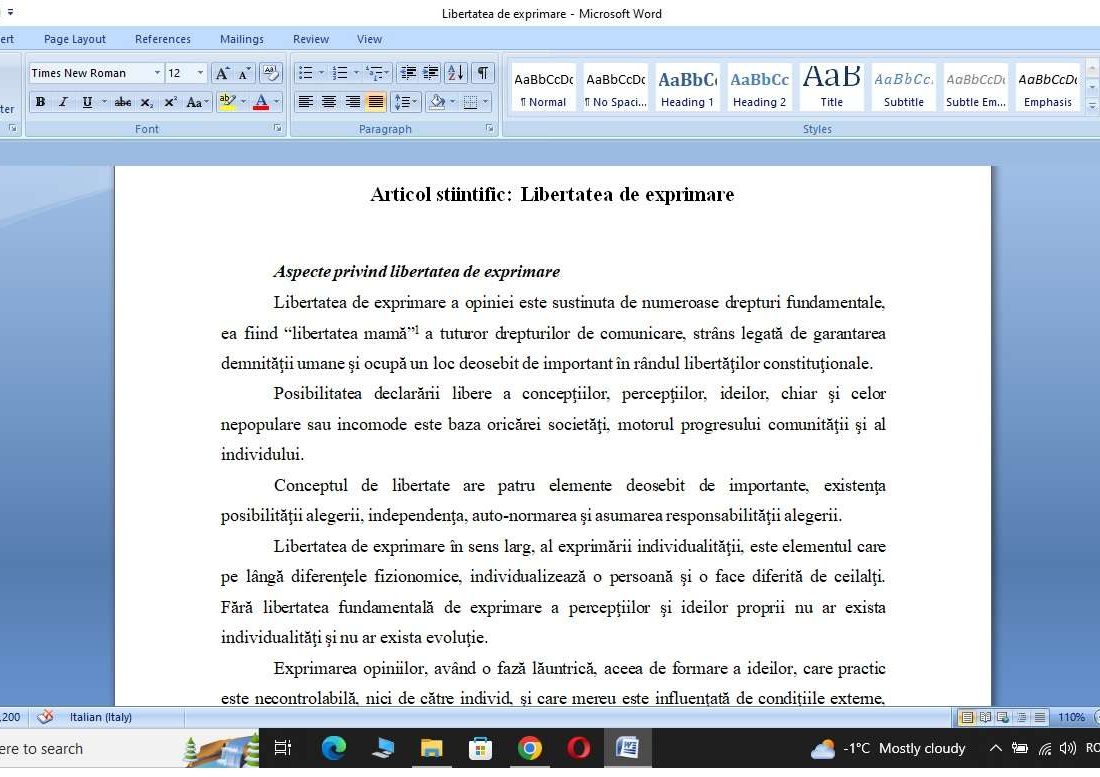Open the Mailings tab
Screen dimensions: 1100x777
(x=241, y=39)
